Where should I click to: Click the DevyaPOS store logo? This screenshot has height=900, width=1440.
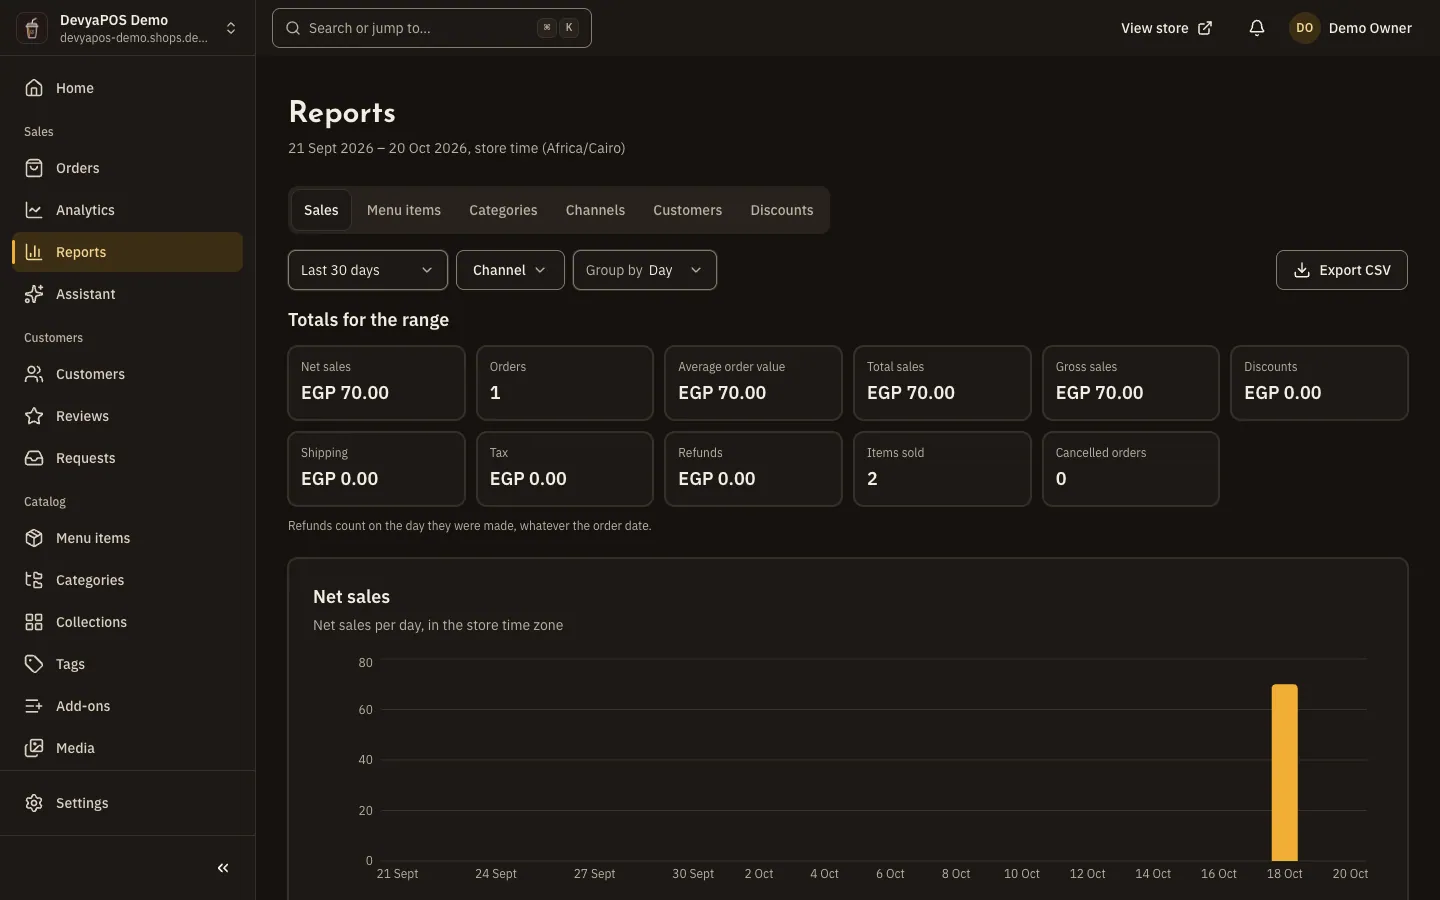click(x=32, y=28)
